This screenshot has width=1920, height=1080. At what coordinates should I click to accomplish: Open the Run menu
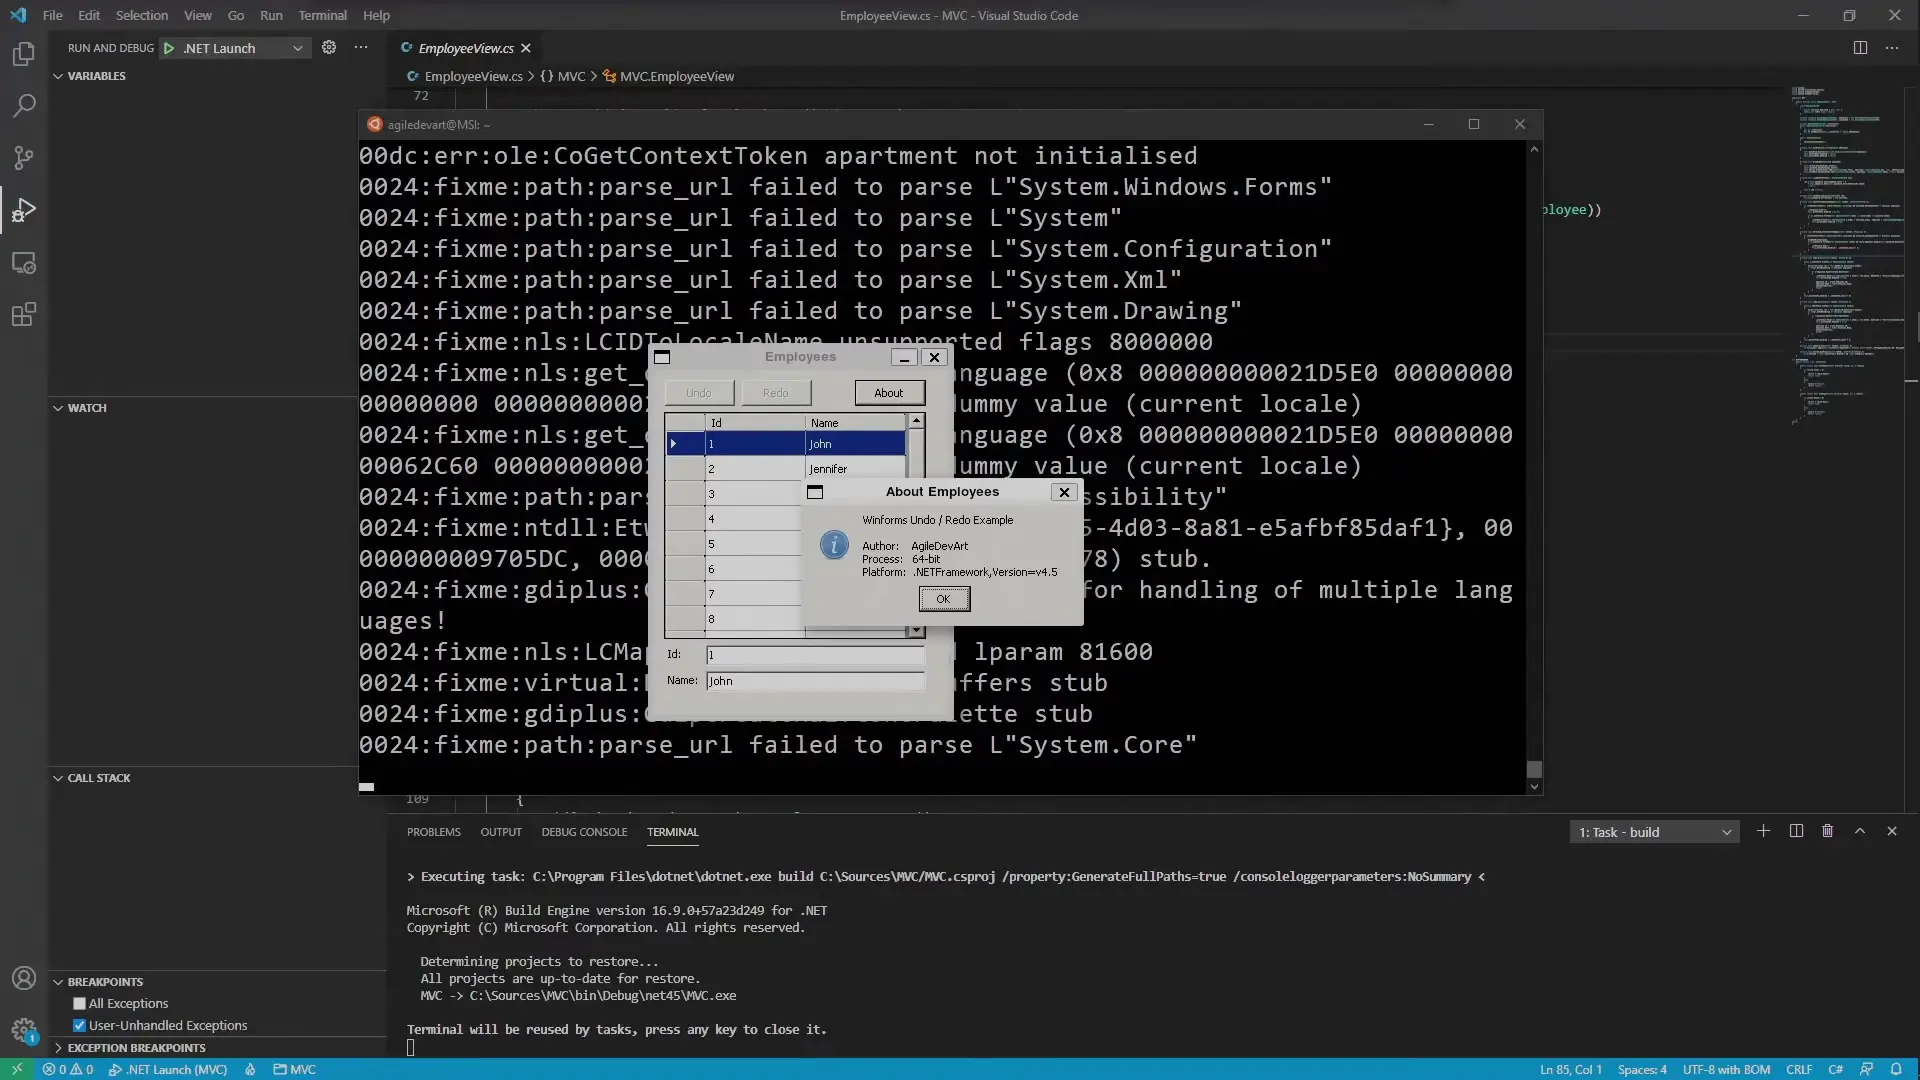[x=271, y=15]
